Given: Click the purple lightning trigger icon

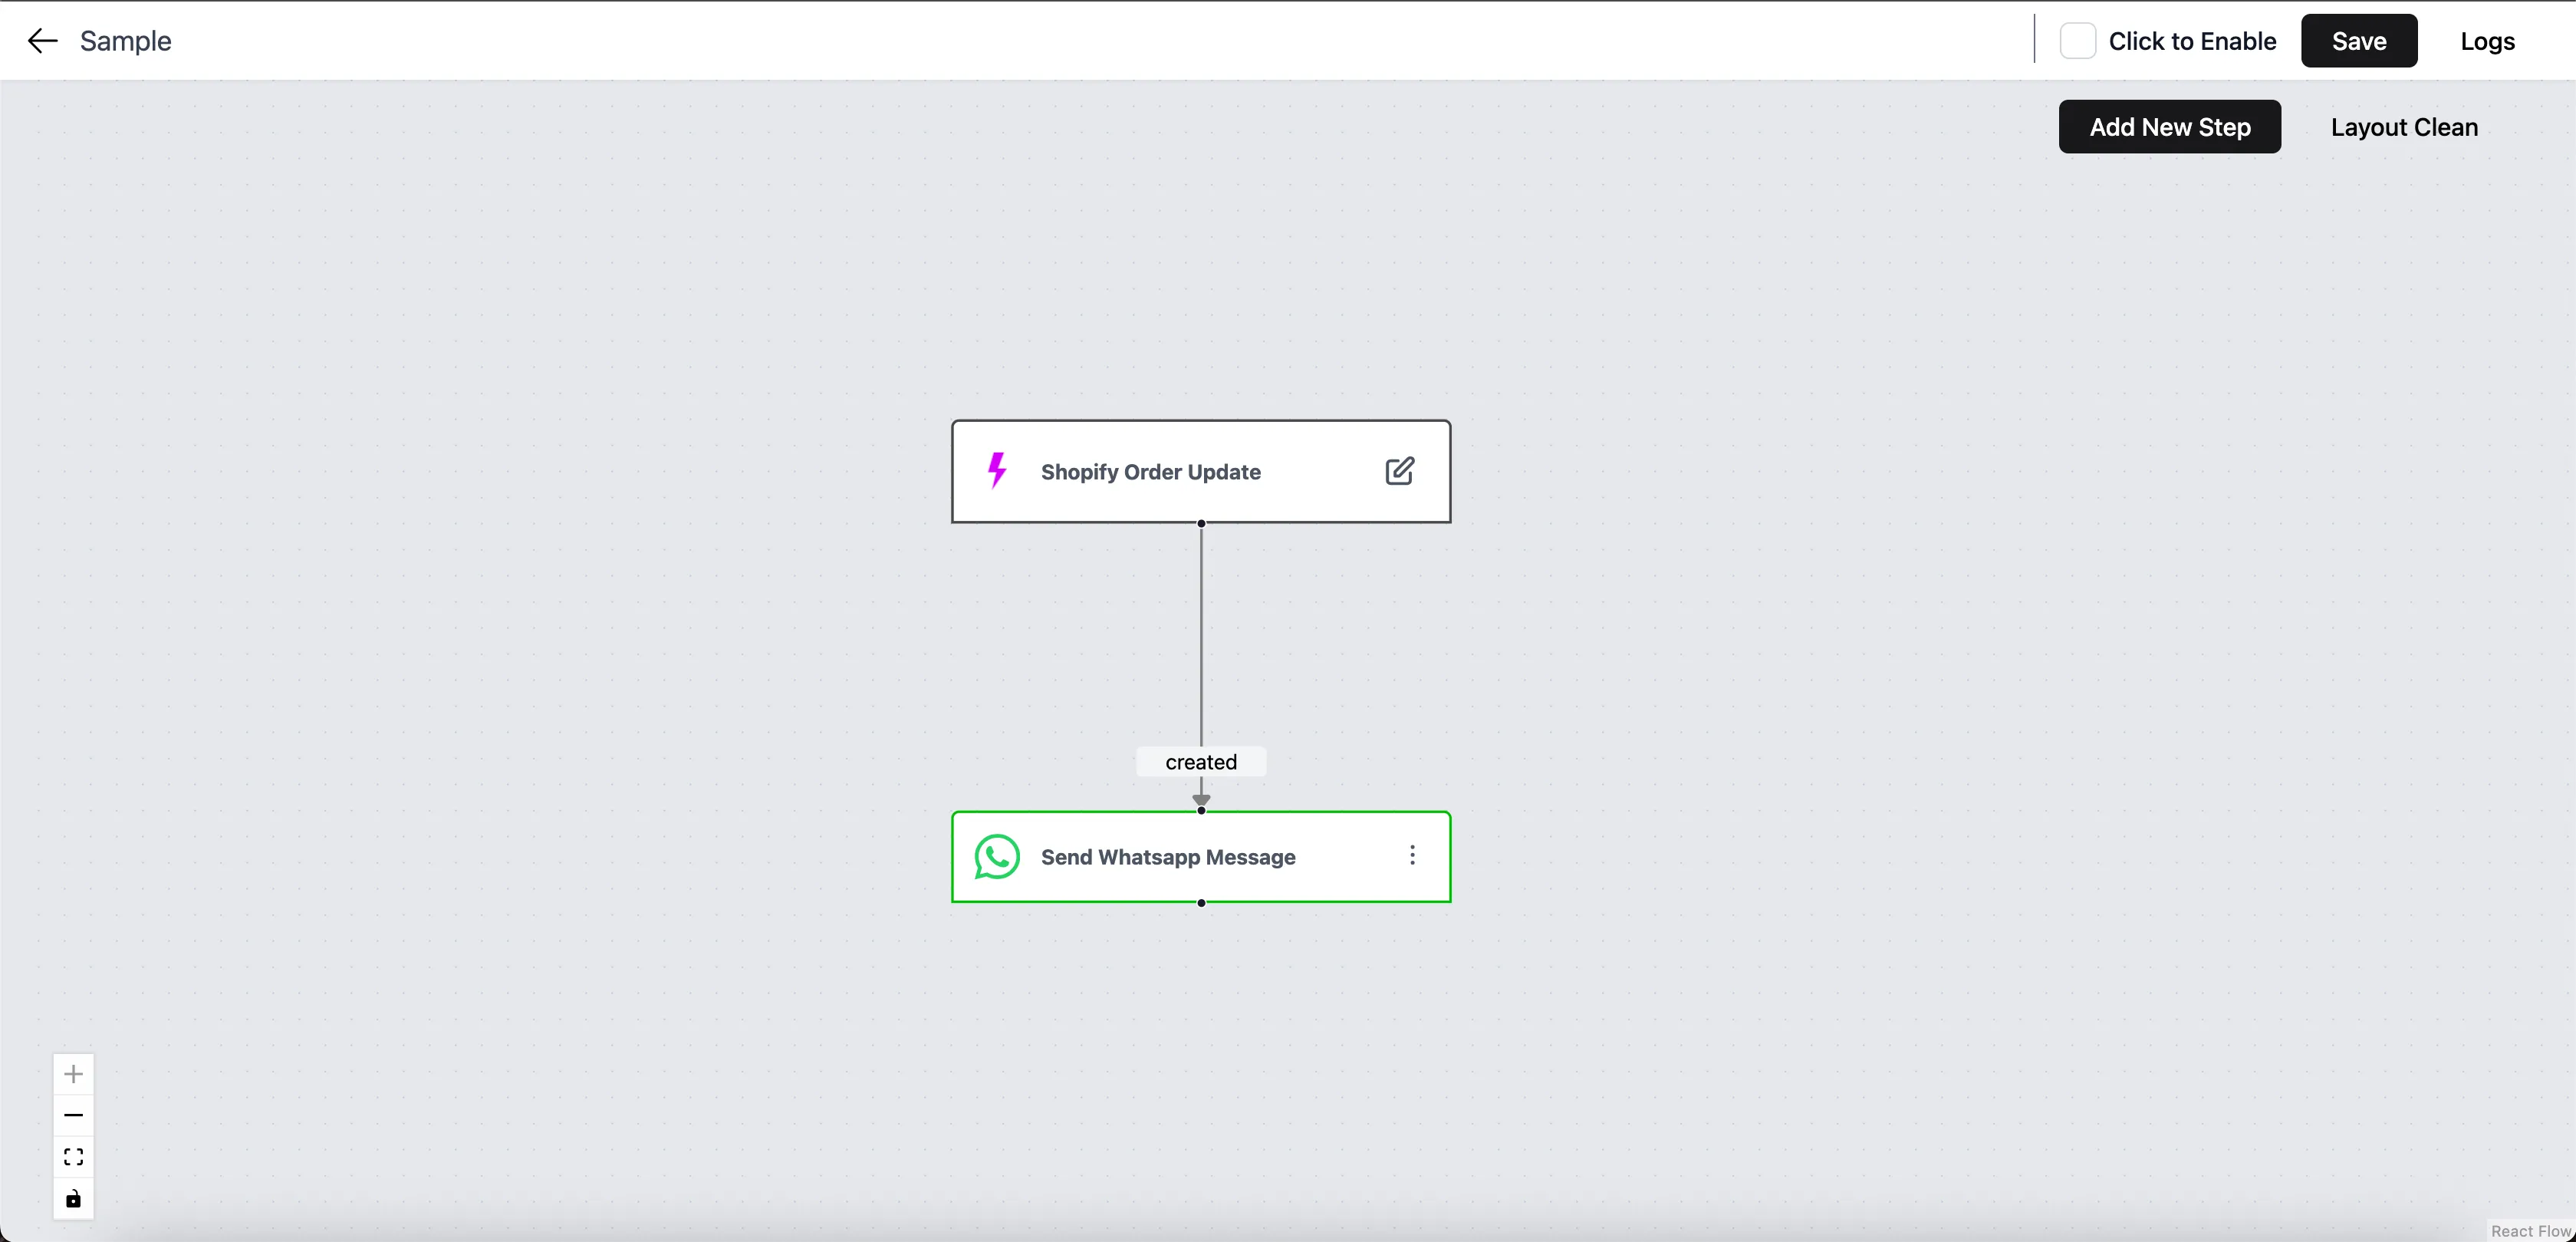Looking at the screenshot, I should point(997,470).
